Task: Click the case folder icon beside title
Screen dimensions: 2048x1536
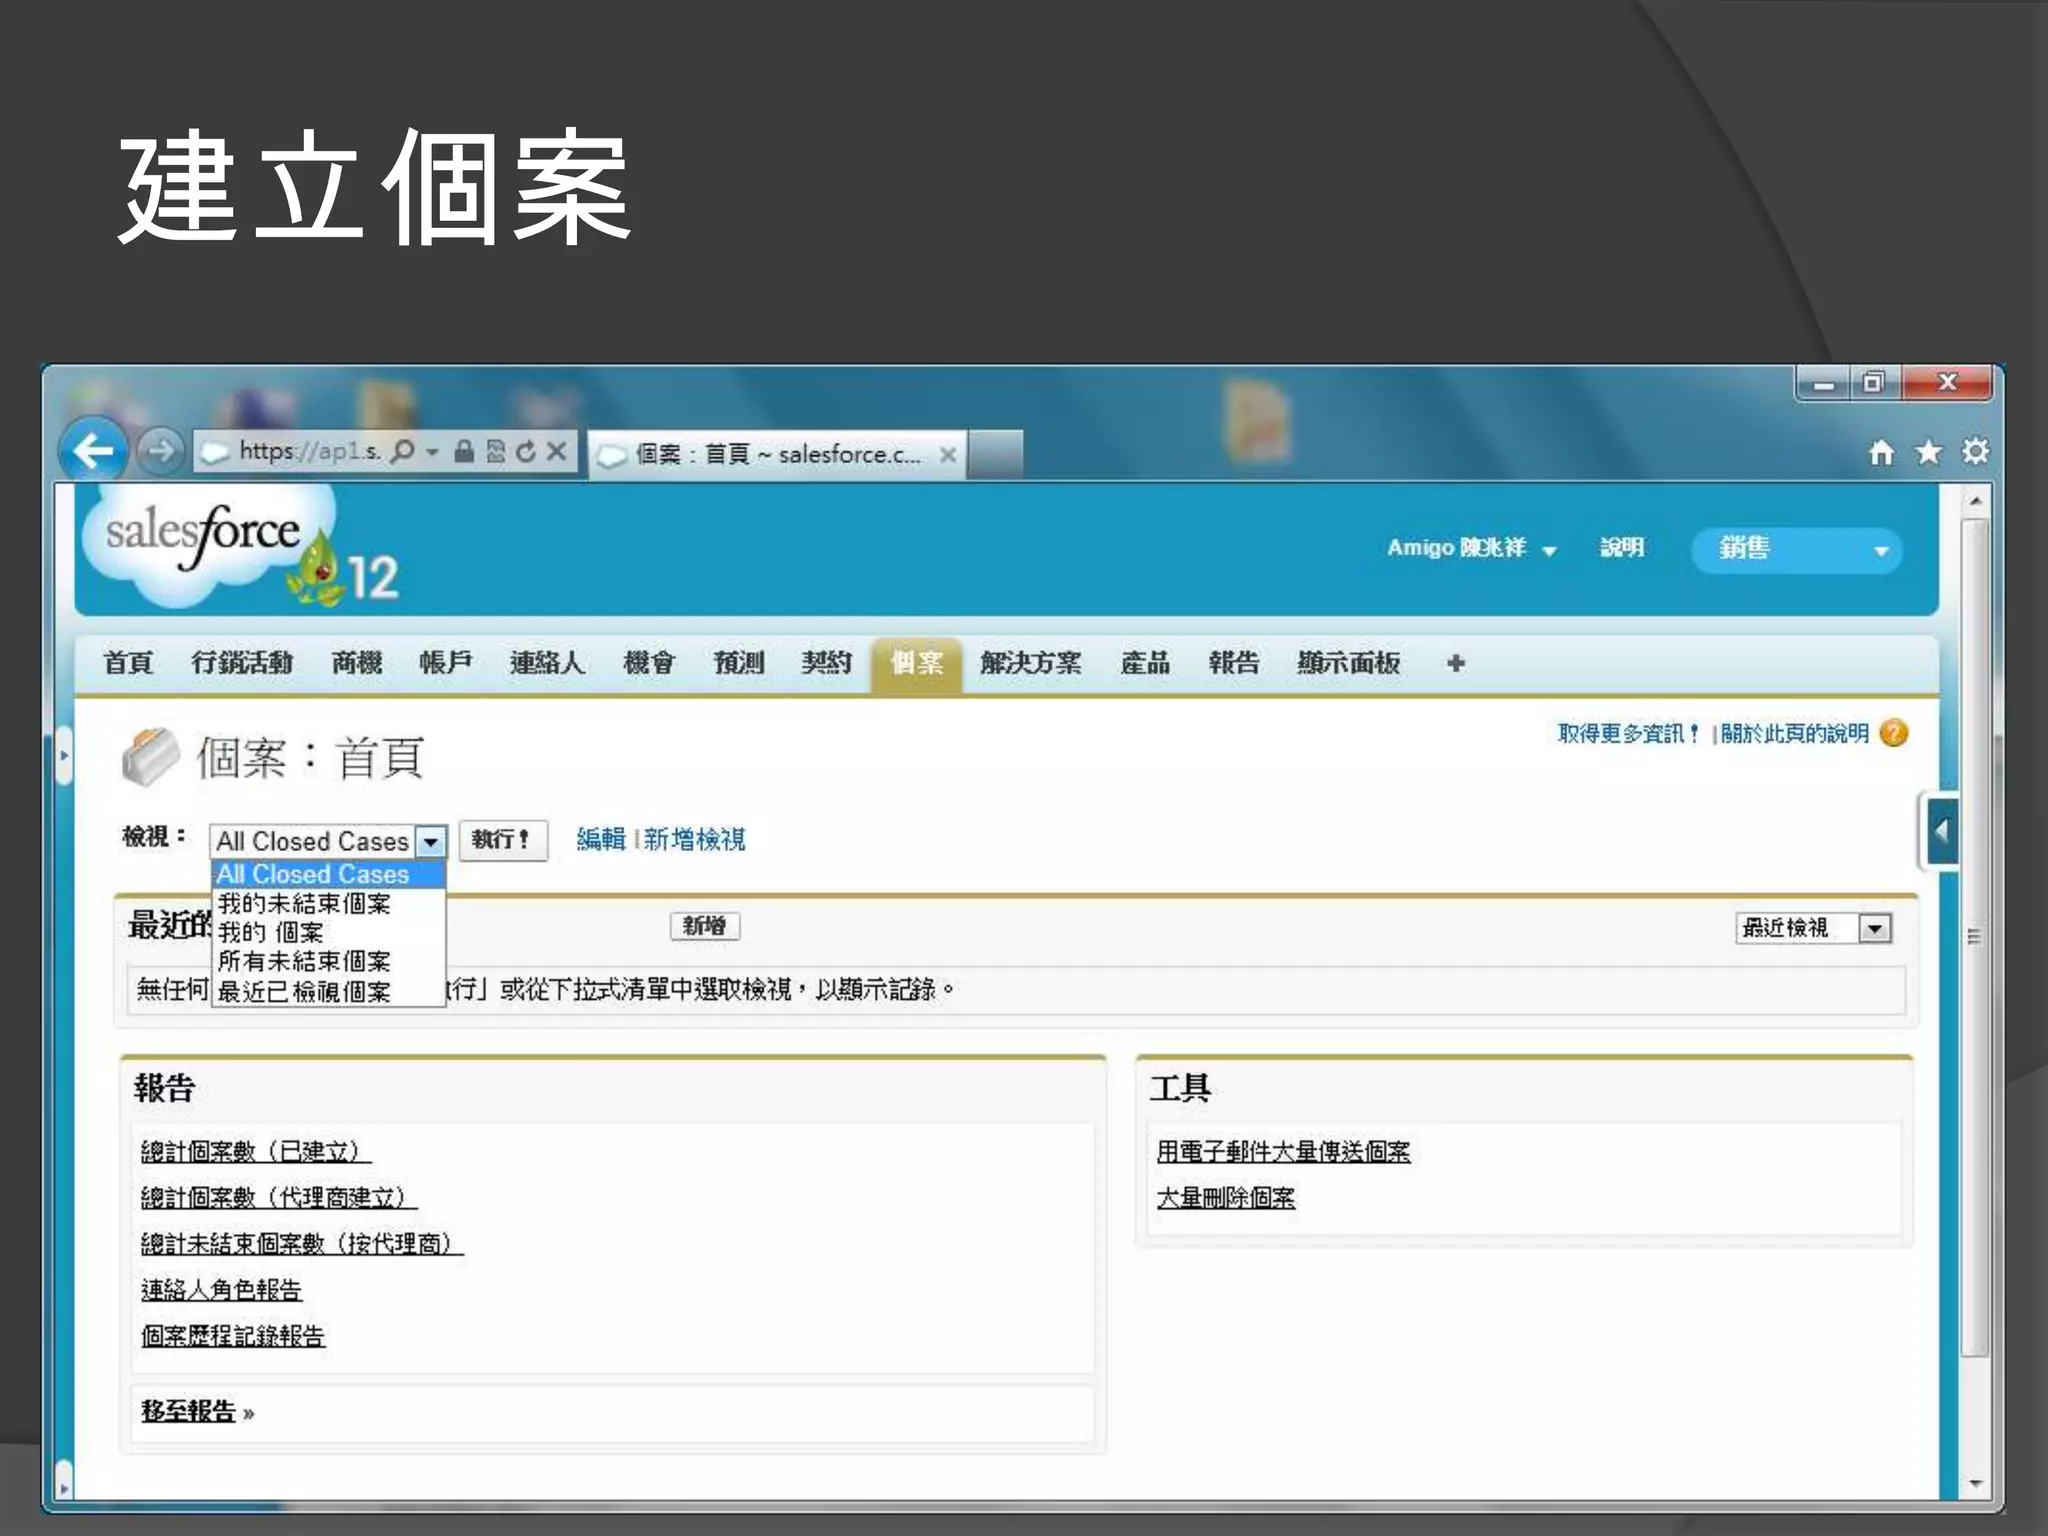Action: click(150, 757)
